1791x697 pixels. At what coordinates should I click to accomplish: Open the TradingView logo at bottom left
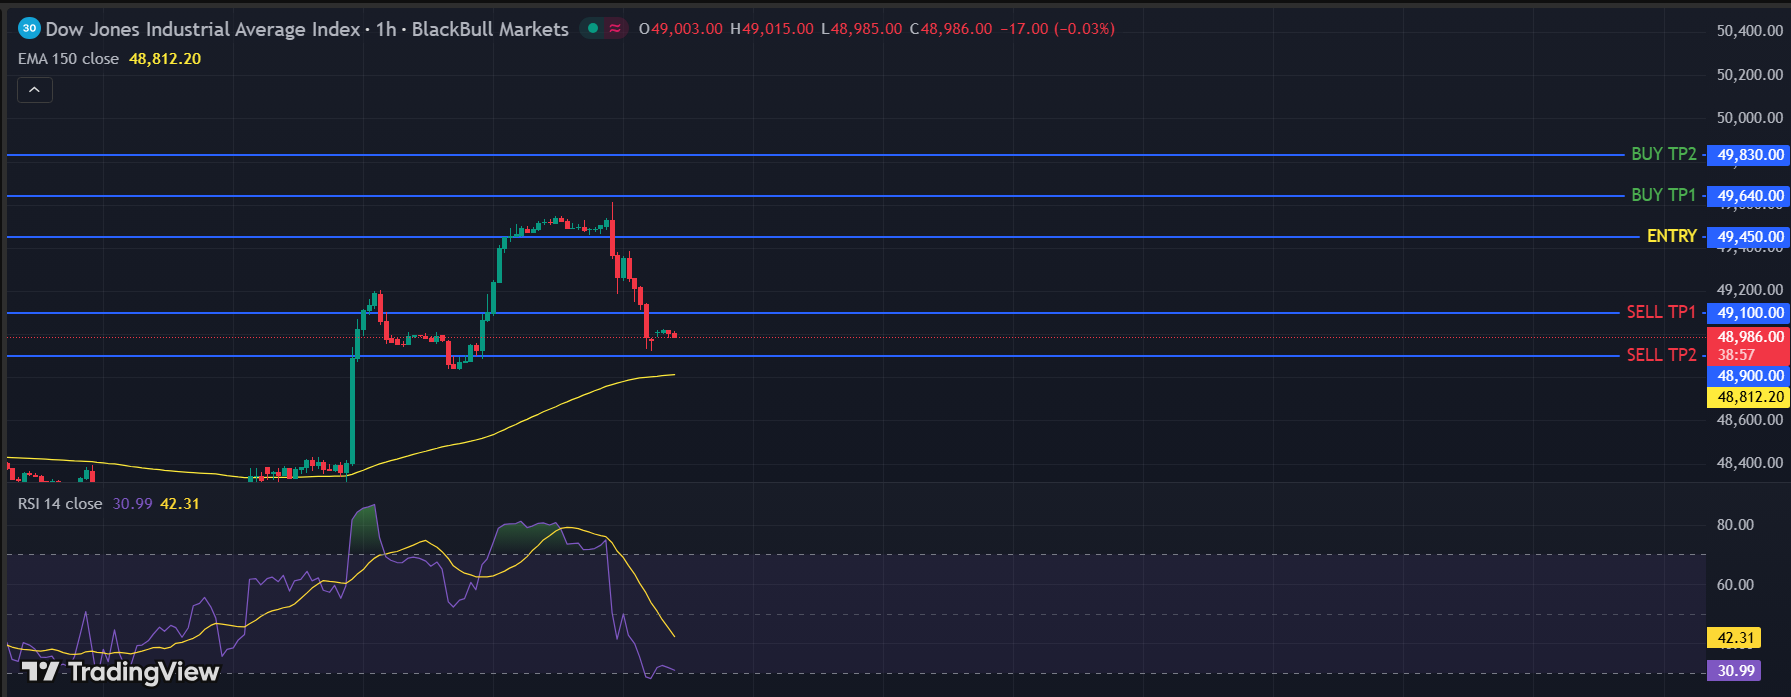[x=120, y=671]
